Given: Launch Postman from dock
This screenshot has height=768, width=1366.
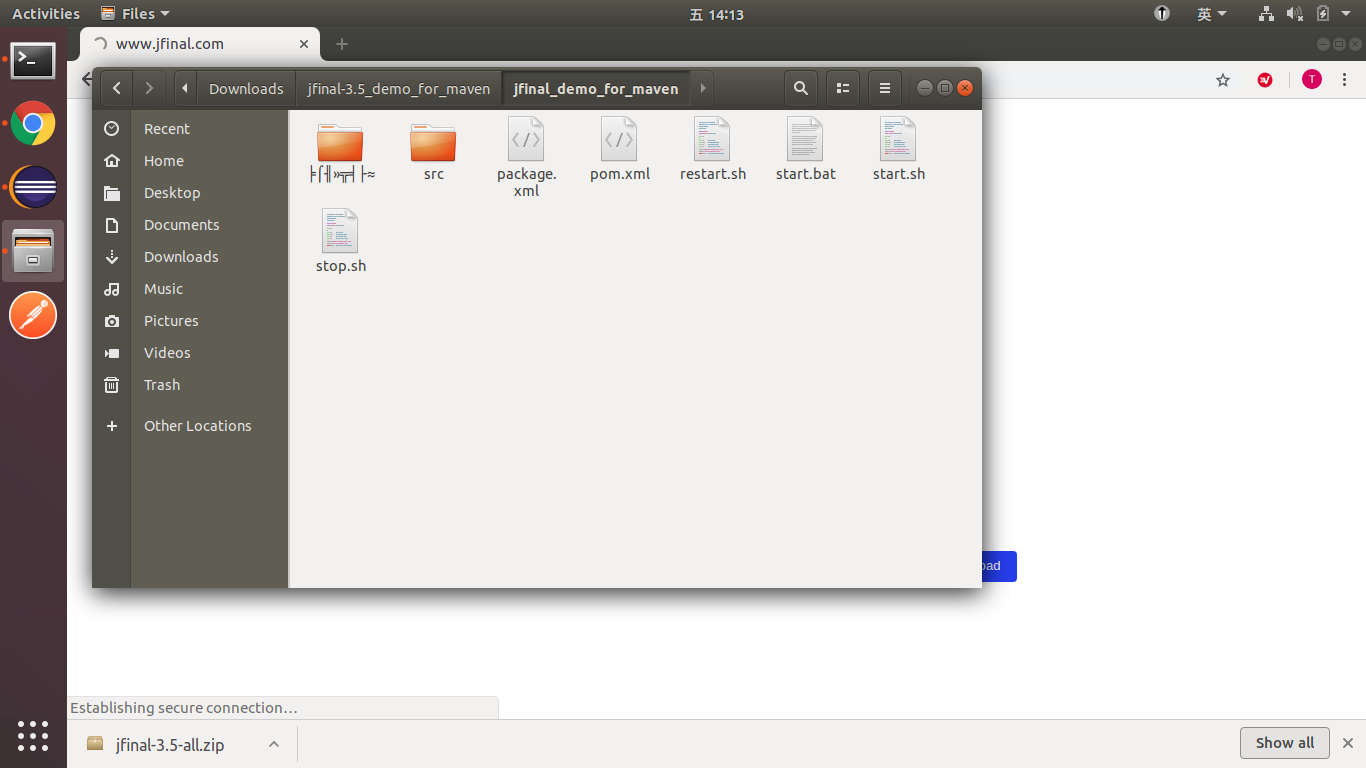Looking at the screenshot, I should click(x=33, y=315).
